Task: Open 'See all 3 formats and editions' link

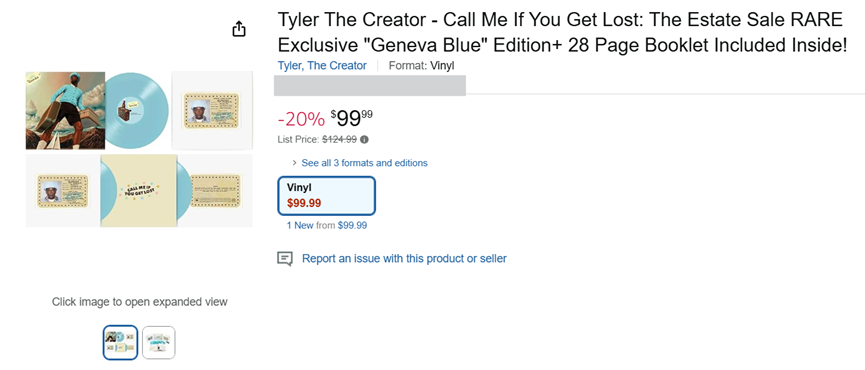Action: pyautogui.click(x=364, y=163)
